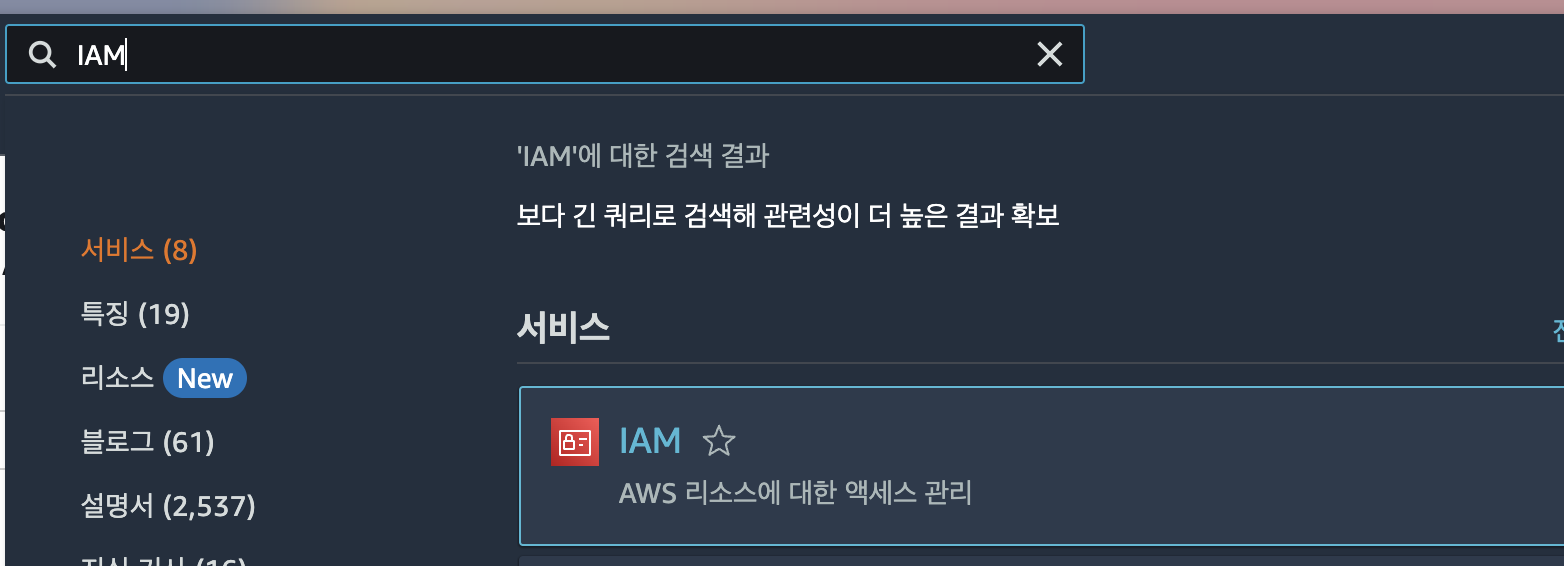Click the AWS 리소스에 대한 액세스 관리 description

796,493
